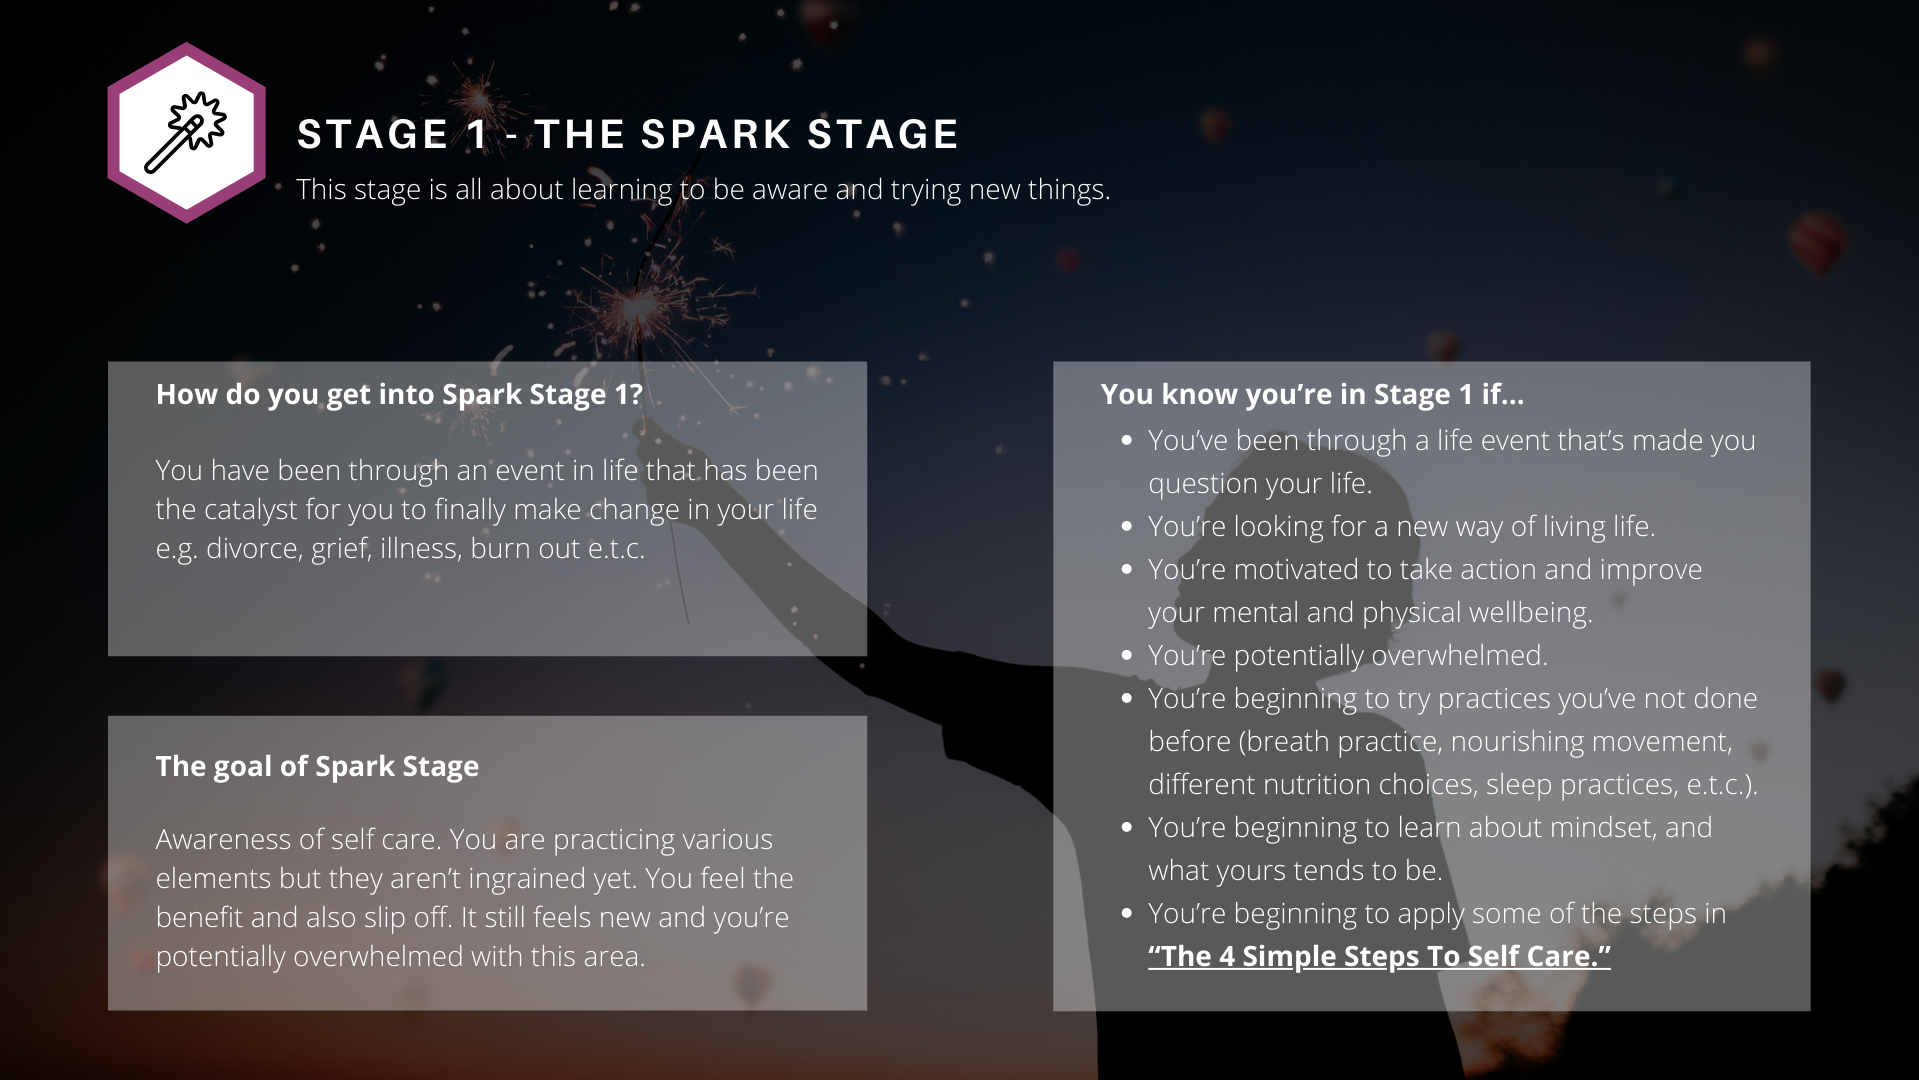This screenshot has height=1080, width=1919.
Task: Click the bullet about learning about mindset
Action: (x=1430, y=848)
